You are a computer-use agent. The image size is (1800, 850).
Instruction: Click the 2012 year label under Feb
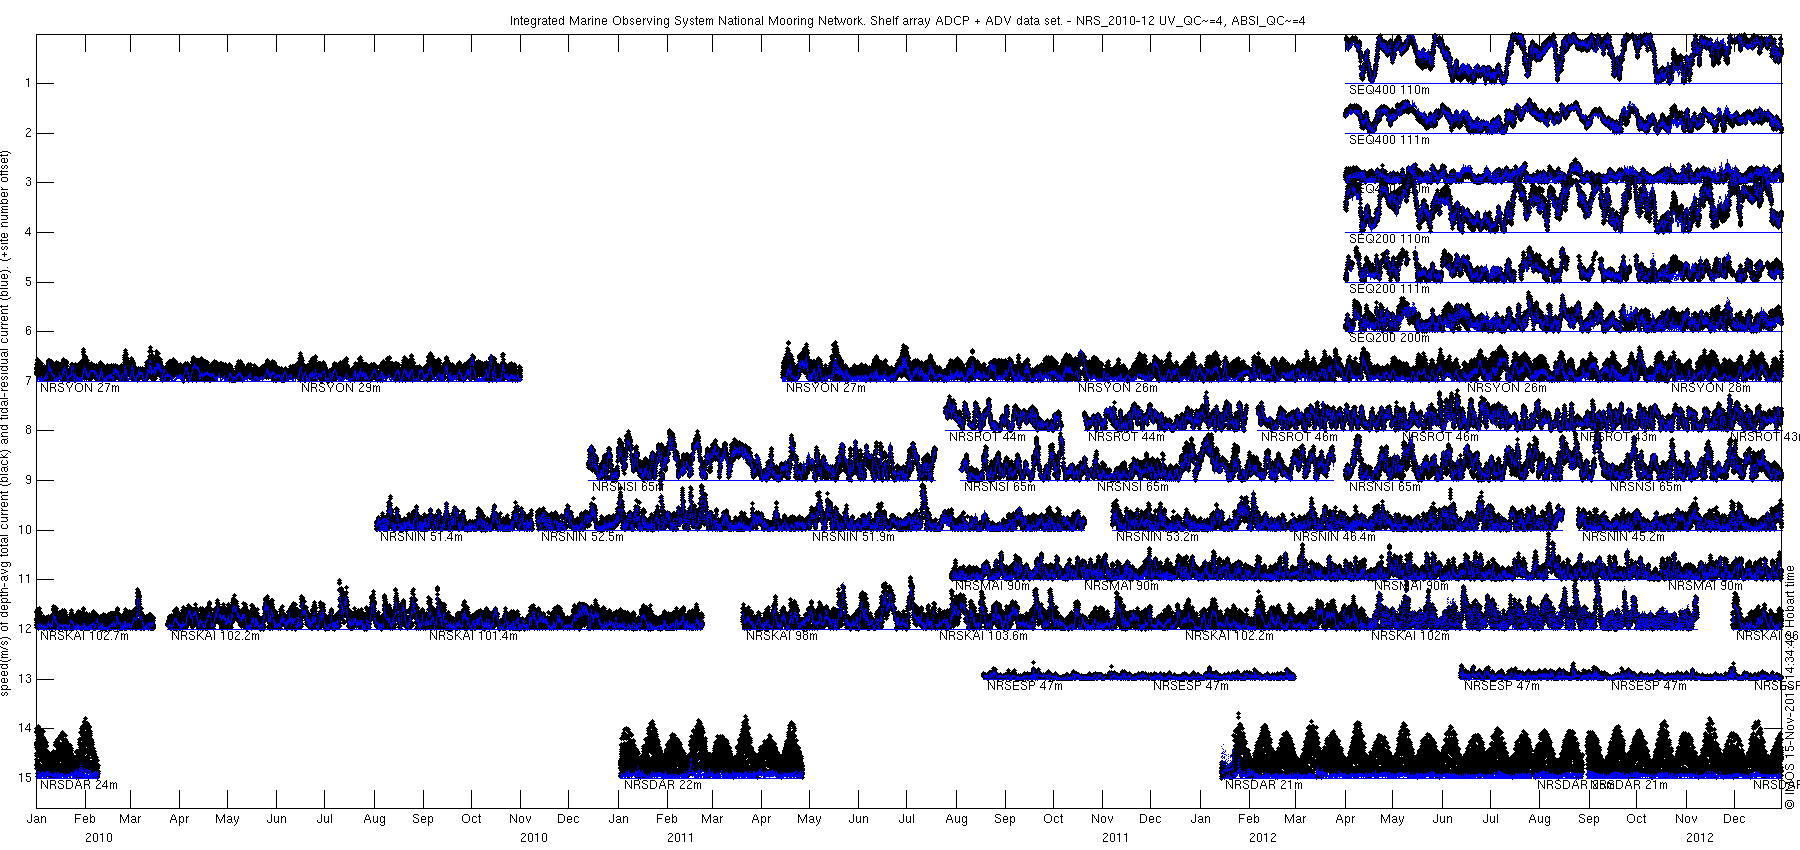[x=1262, y=837]
